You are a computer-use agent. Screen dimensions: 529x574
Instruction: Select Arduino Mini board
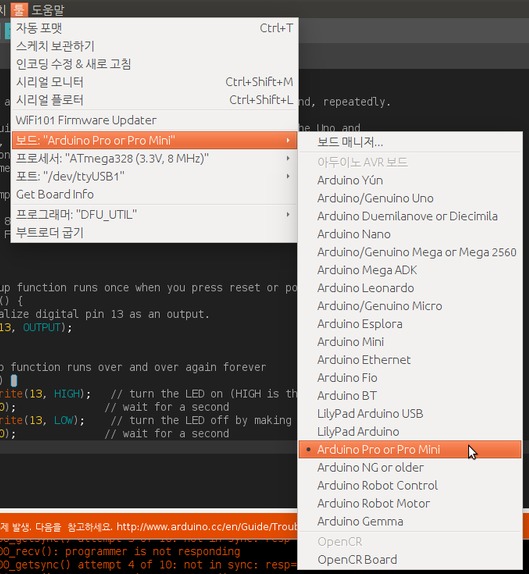click(410, 342)
